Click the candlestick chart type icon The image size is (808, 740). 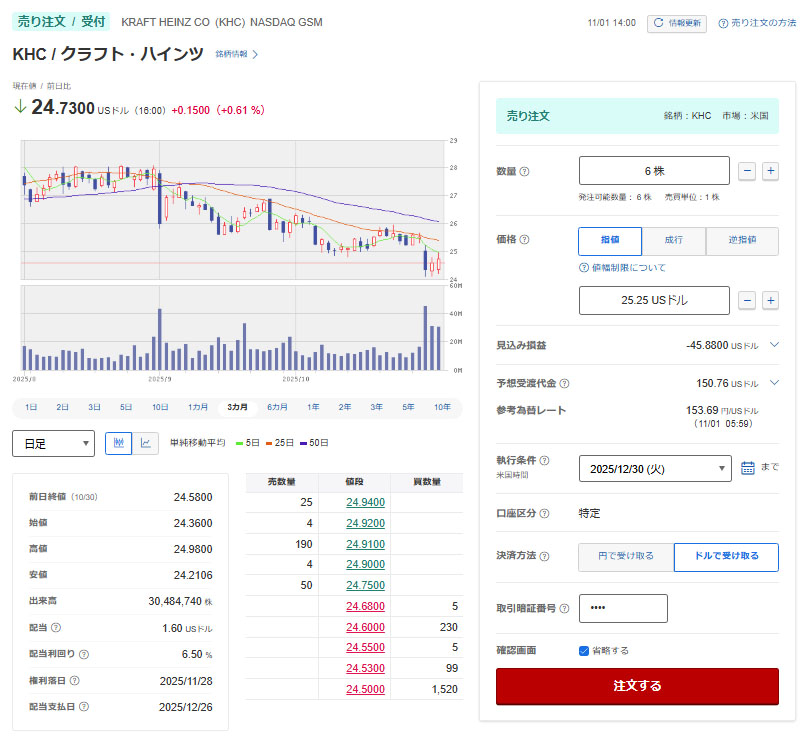pyautogui.click(x=119, y=443)
